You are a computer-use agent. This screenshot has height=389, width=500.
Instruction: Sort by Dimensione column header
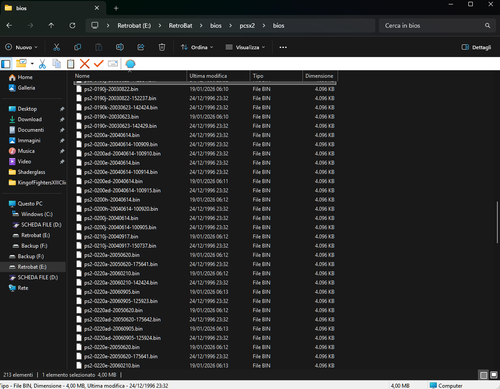coord(320,76)
